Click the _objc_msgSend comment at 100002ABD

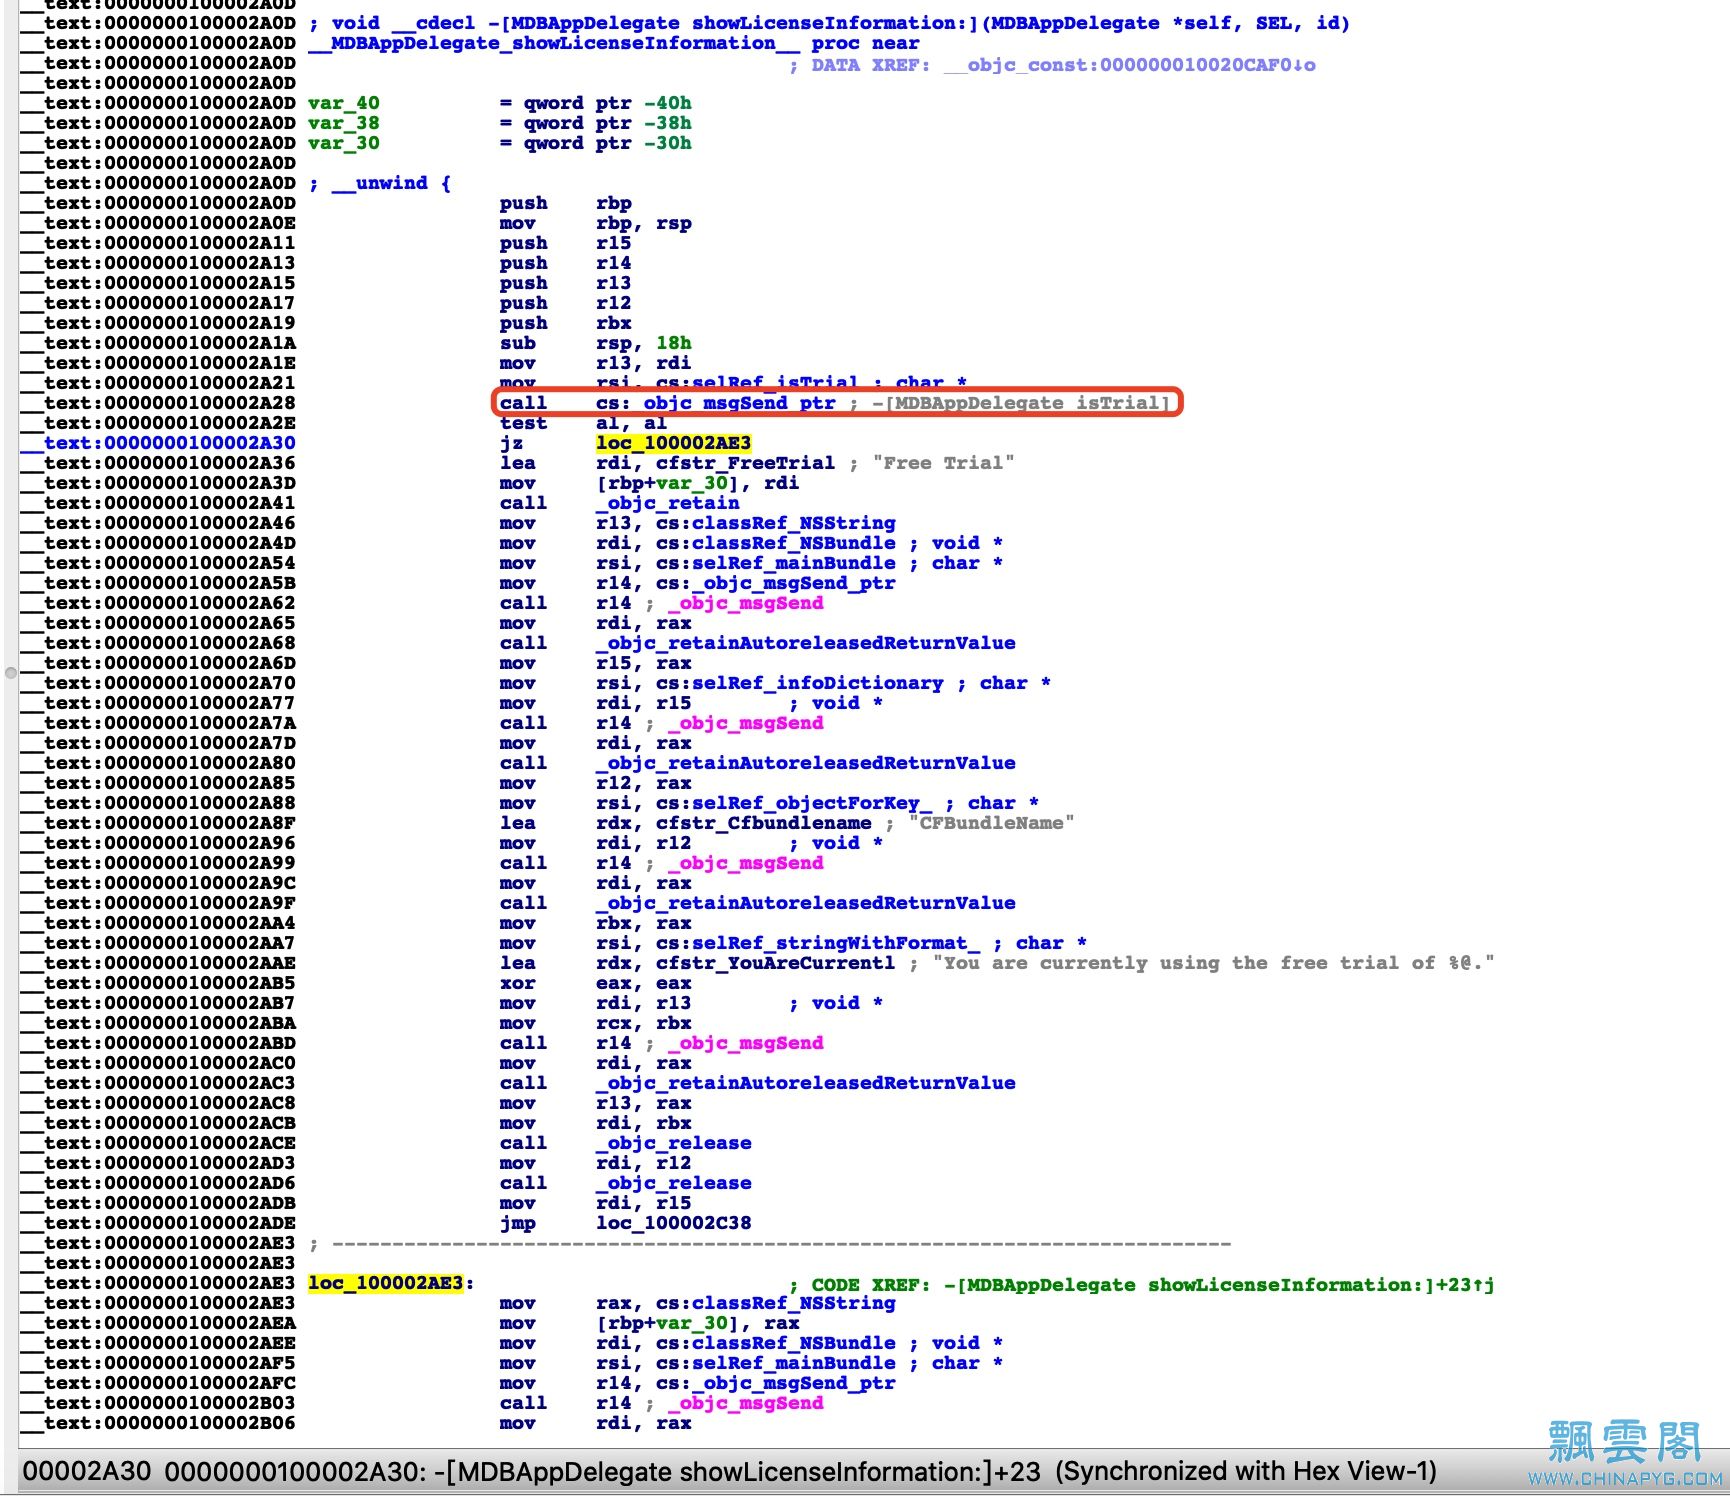pos(745,1043)
